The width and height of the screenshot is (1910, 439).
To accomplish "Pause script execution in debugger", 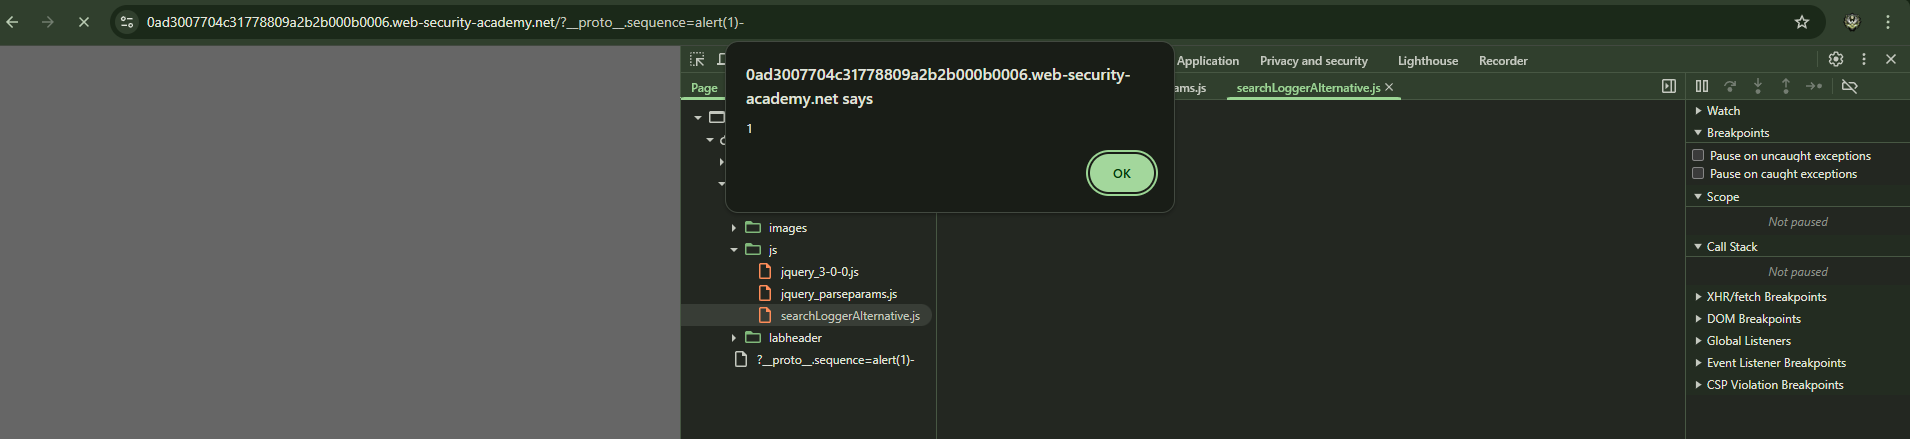I will (x=1702, y=87).
